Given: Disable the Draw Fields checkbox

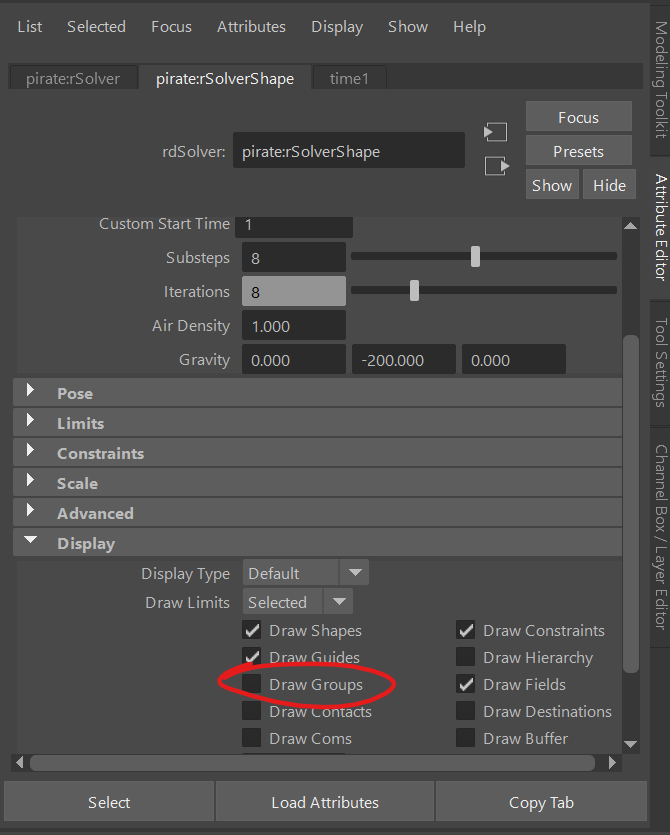Looking at the screenshot, I should tap(466, 684).
